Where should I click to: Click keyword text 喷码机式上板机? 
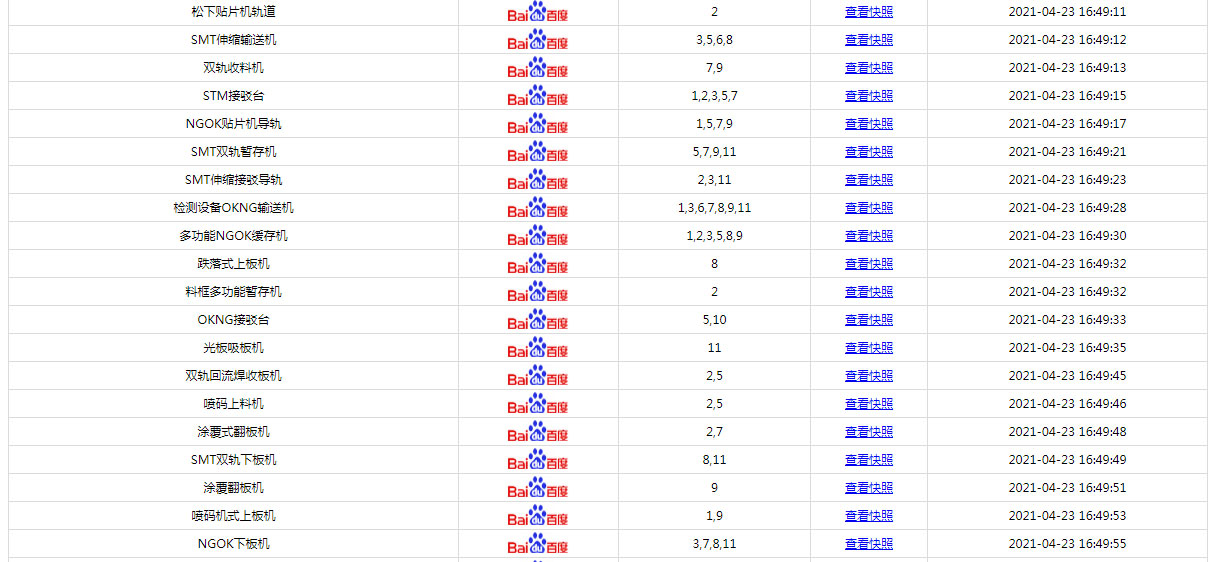[233, 516]
